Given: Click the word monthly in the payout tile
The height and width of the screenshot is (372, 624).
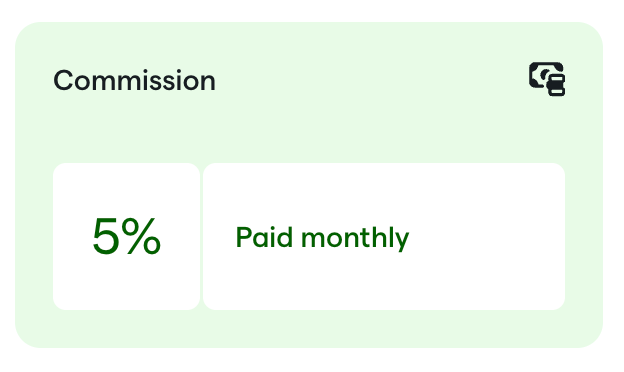Looking at the screenshot, I should pyautogui.click(x=355, y=238).
